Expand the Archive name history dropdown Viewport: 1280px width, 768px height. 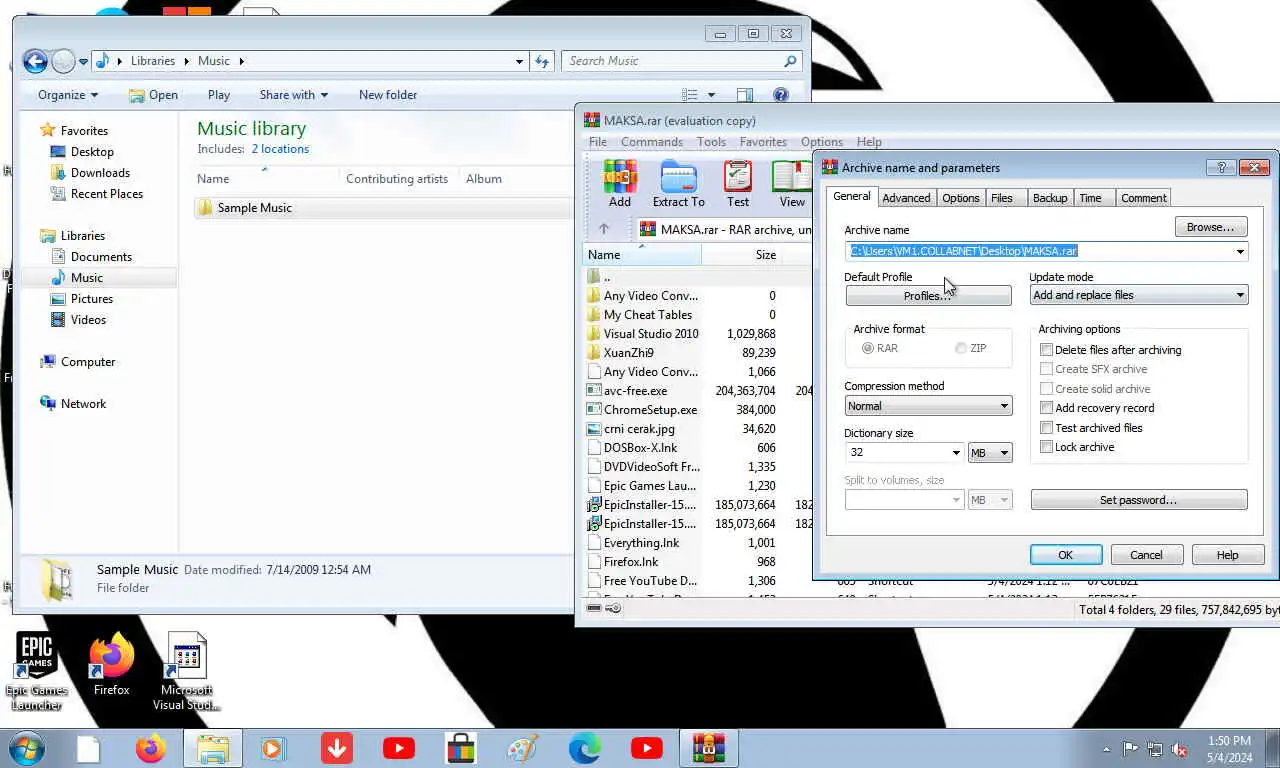click(1240, 251)
